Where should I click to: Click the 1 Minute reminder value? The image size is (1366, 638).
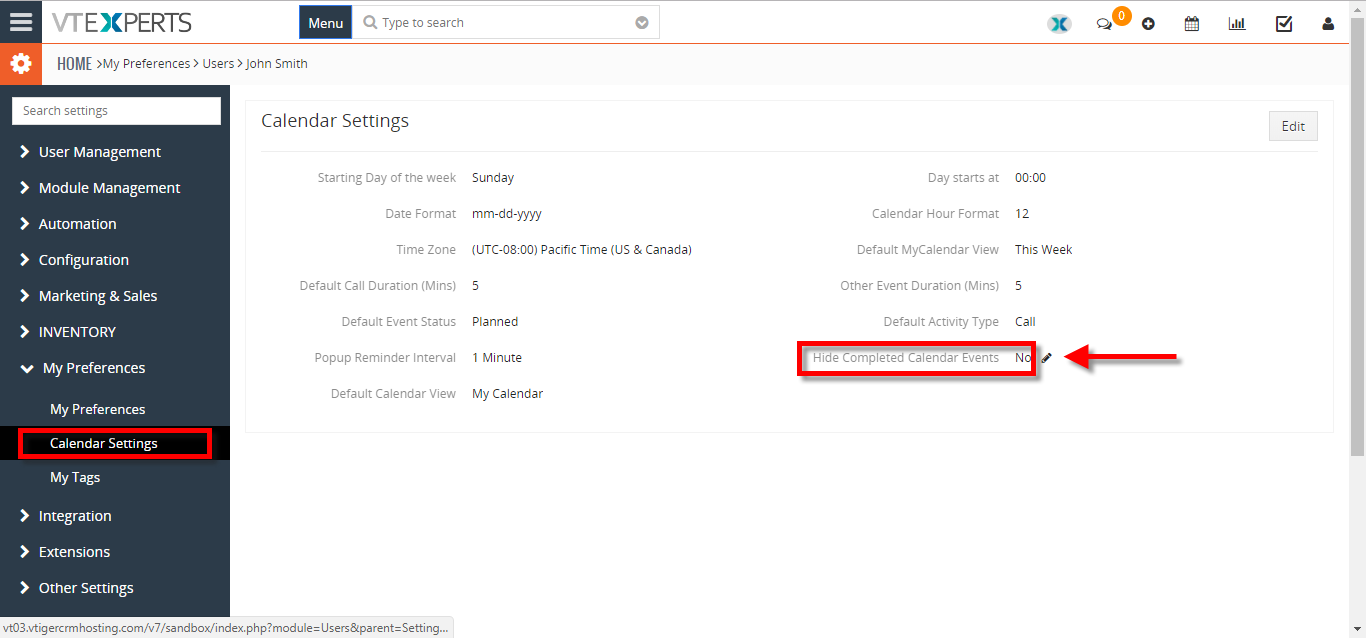pyautogui.click(x=497, y=358)
